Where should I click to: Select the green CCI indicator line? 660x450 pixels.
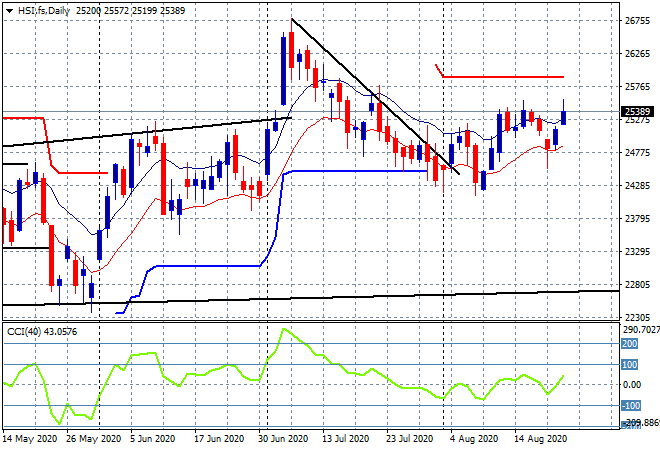(283, 376)
